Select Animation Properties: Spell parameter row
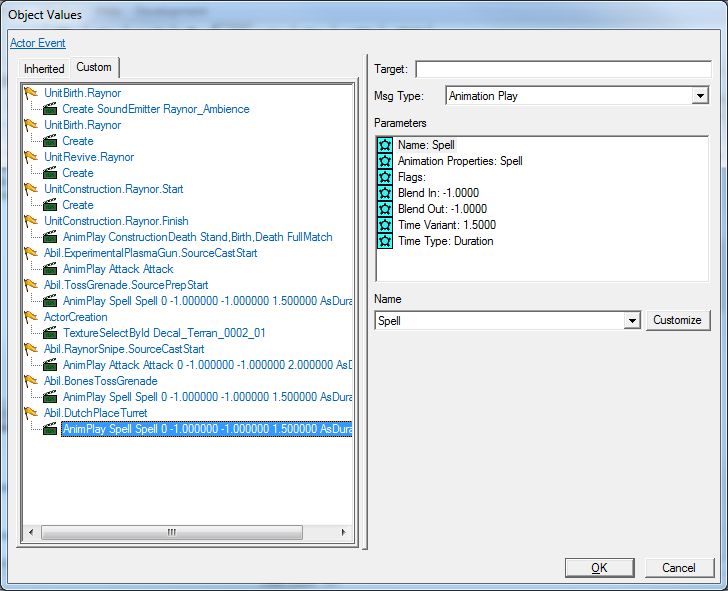This screenshot has height=591, width=728. pos(460,161)
